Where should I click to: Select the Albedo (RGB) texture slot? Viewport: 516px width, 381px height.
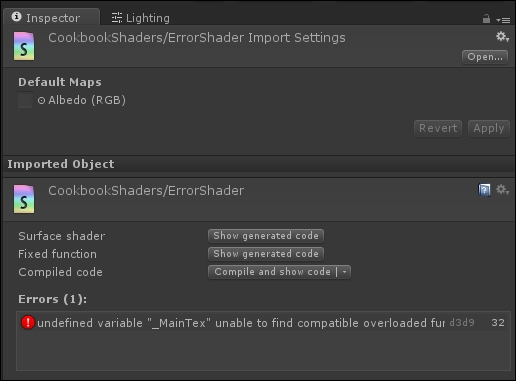tap(25, 100)
